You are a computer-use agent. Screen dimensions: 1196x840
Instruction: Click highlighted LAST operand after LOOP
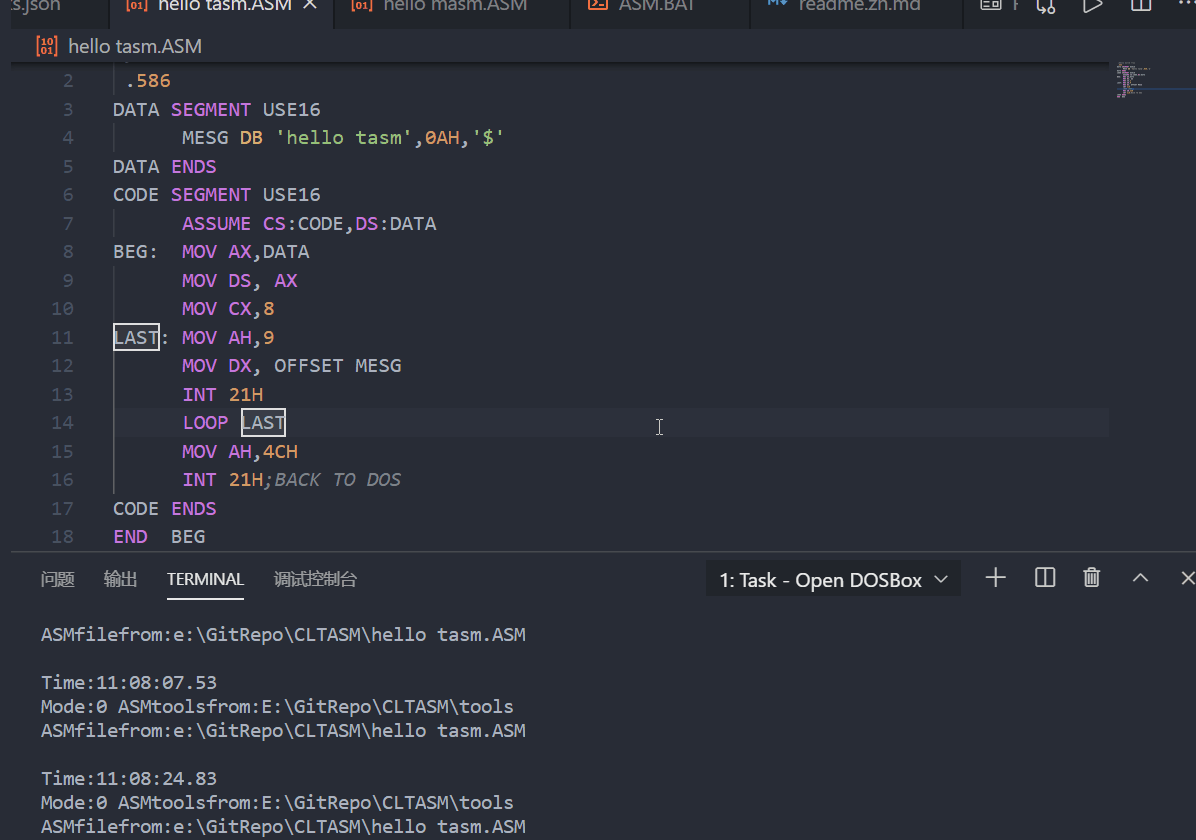tap(263, 423)
